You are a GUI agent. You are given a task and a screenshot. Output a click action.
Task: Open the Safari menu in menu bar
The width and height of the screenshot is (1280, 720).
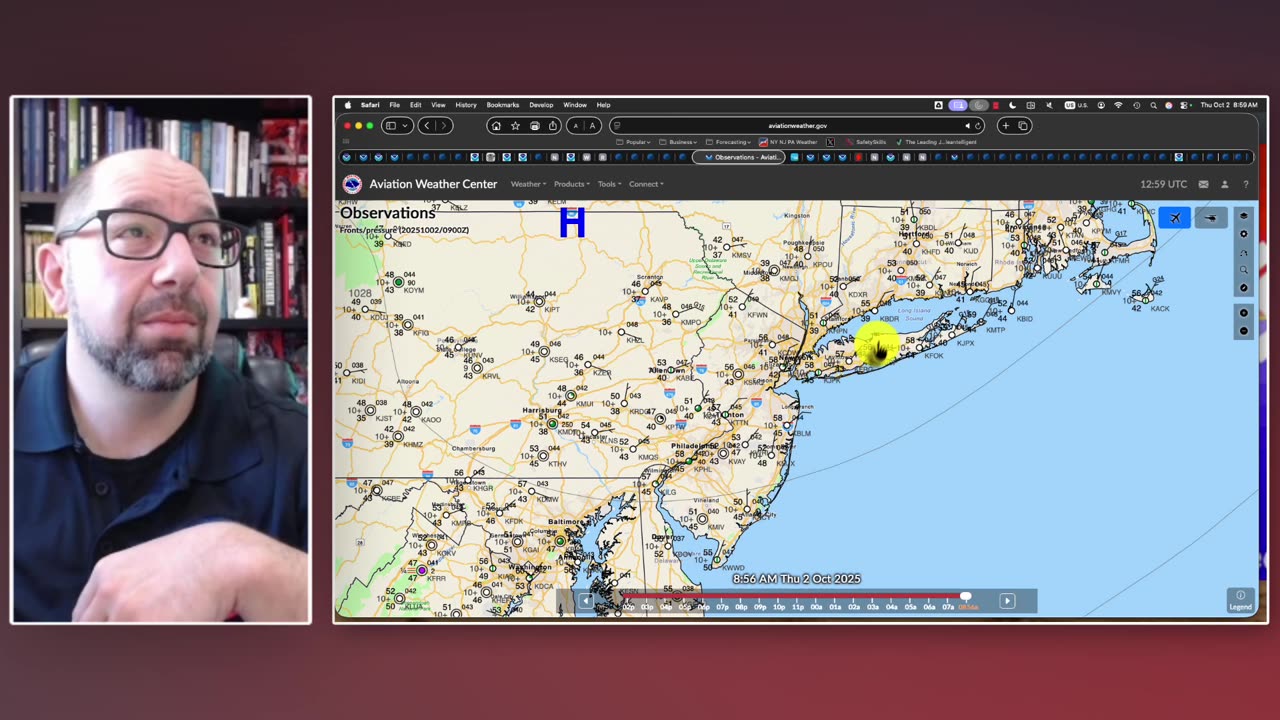(370, 105)
